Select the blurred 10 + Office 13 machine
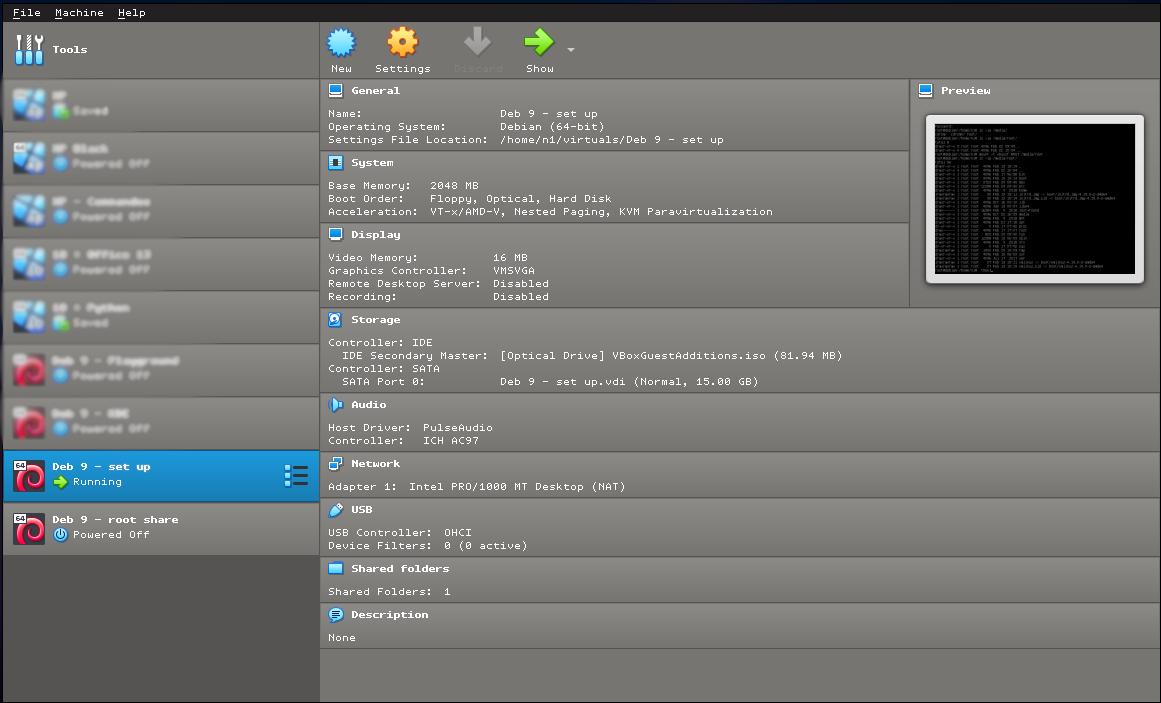The width and height of the screenshot is (1161, 703). coord(161,264)
